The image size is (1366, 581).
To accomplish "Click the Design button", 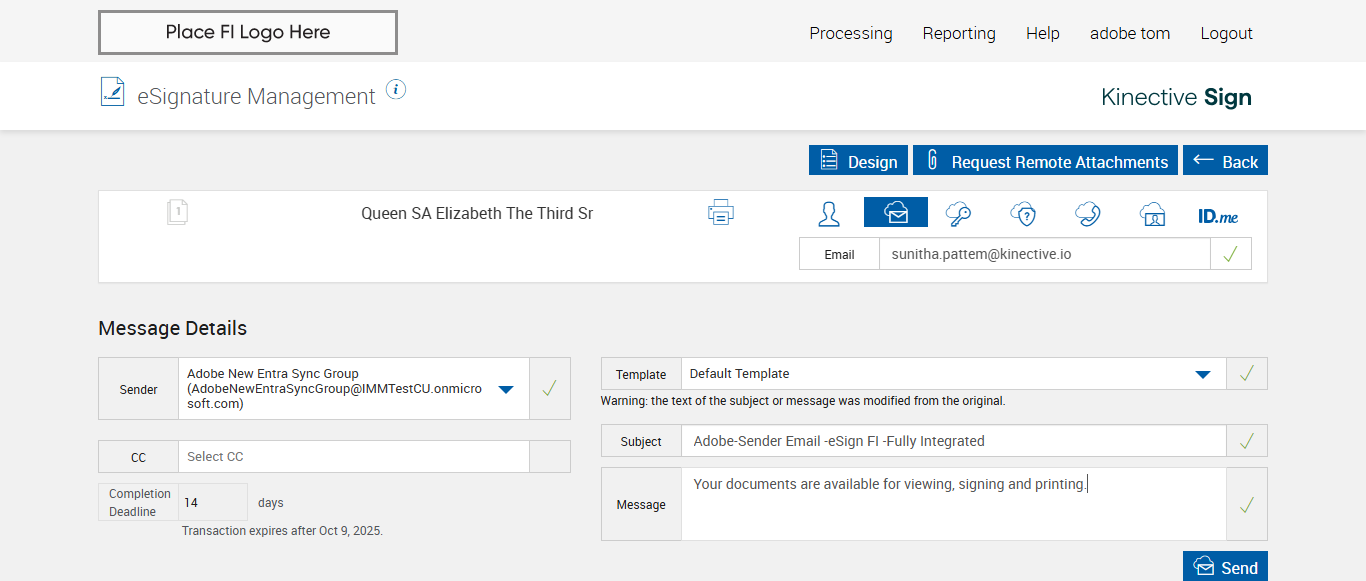I will [x=859, y=161].
